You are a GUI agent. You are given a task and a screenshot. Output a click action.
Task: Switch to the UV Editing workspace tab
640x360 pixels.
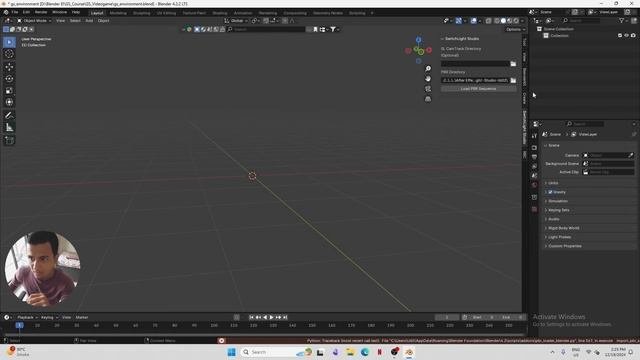coord(166,13)
